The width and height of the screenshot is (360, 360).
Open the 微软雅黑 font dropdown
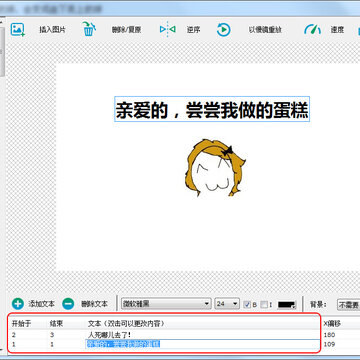[166, 304]
